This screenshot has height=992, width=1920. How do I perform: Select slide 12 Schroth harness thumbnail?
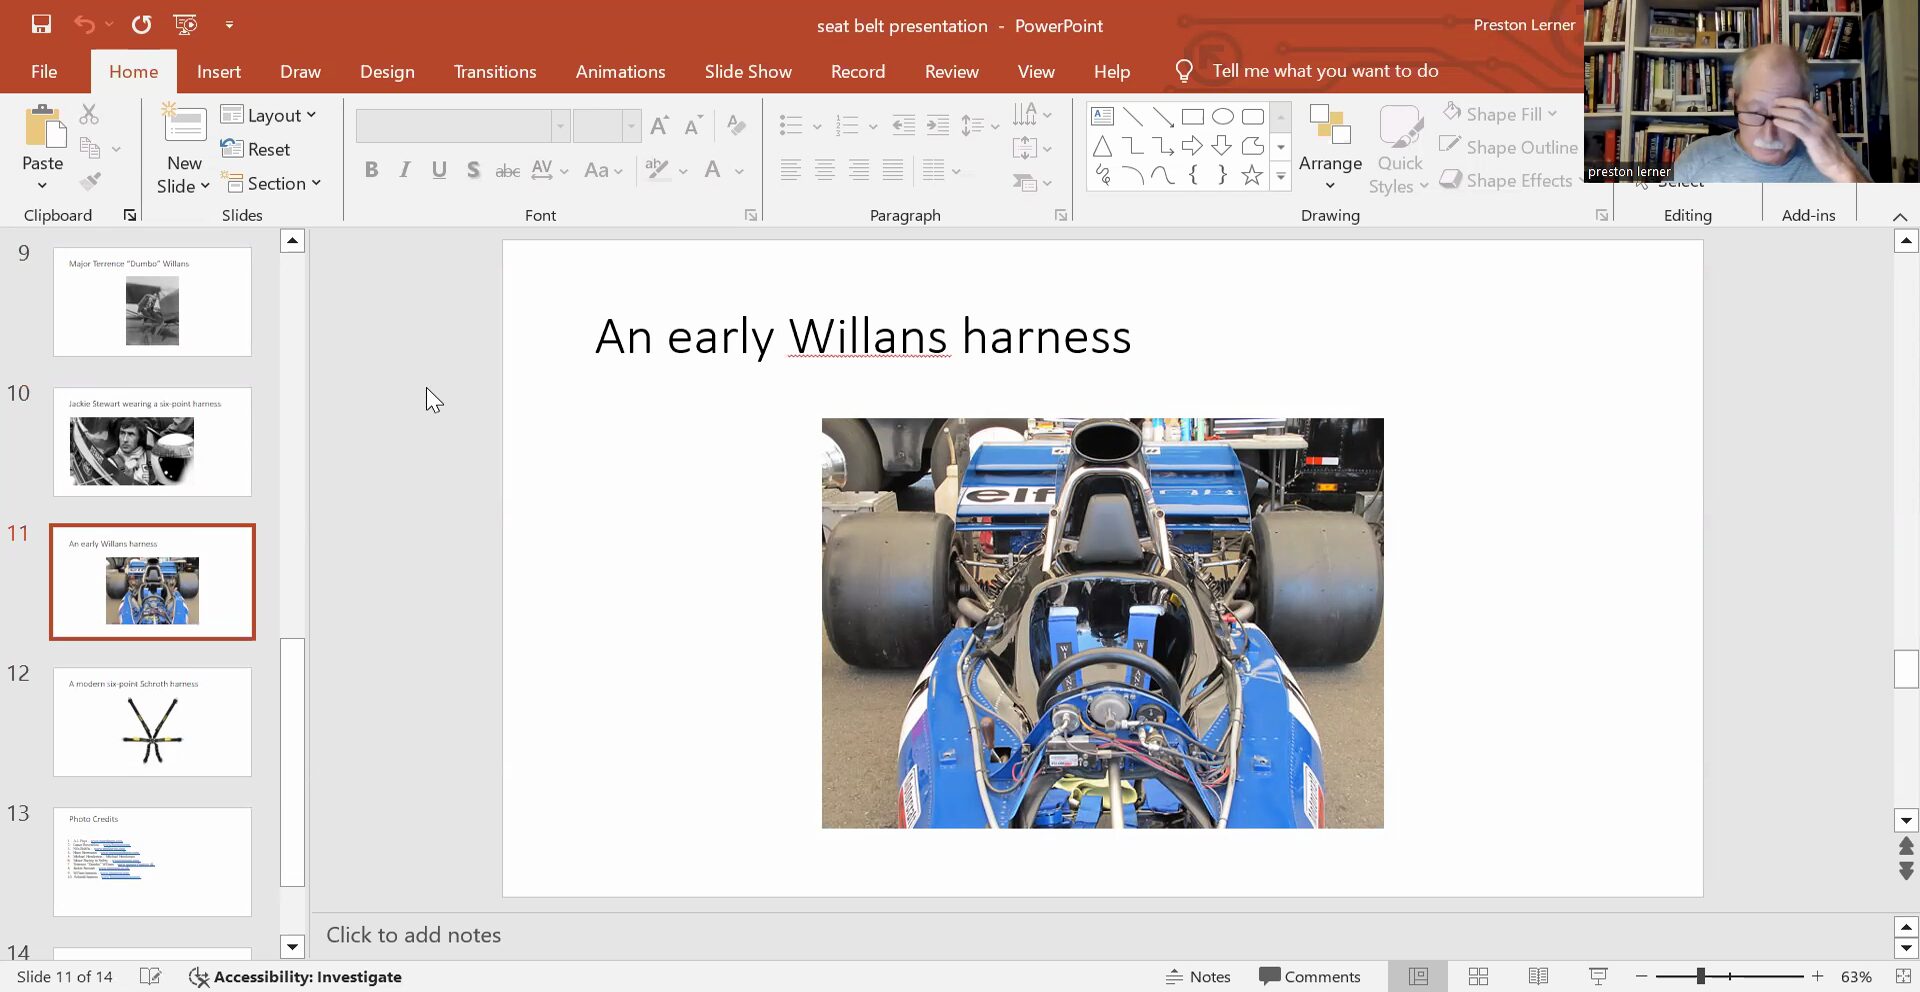click(x=152, y=722)
